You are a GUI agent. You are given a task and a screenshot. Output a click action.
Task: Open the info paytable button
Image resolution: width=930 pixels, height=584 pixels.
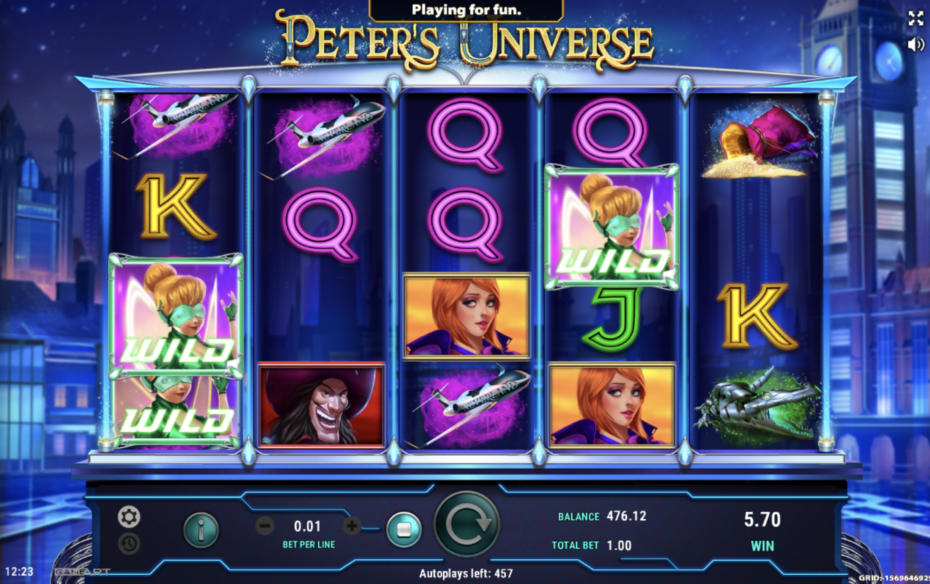click(201, 529)
